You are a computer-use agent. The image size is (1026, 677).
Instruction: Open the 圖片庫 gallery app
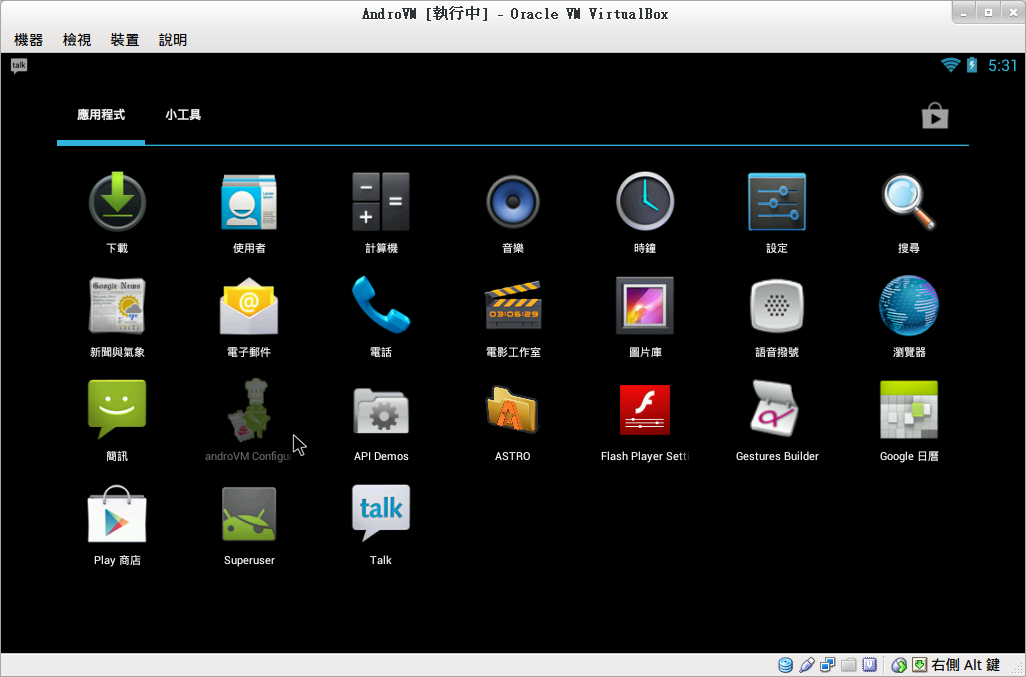[645, 317]
